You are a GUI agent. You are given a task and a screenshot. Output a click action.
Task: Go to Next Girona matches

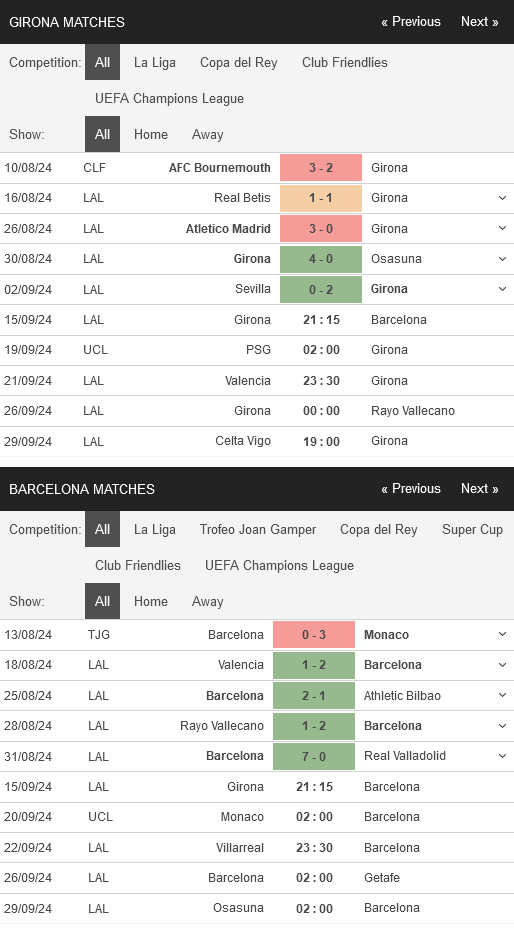[x=480, y=22]
